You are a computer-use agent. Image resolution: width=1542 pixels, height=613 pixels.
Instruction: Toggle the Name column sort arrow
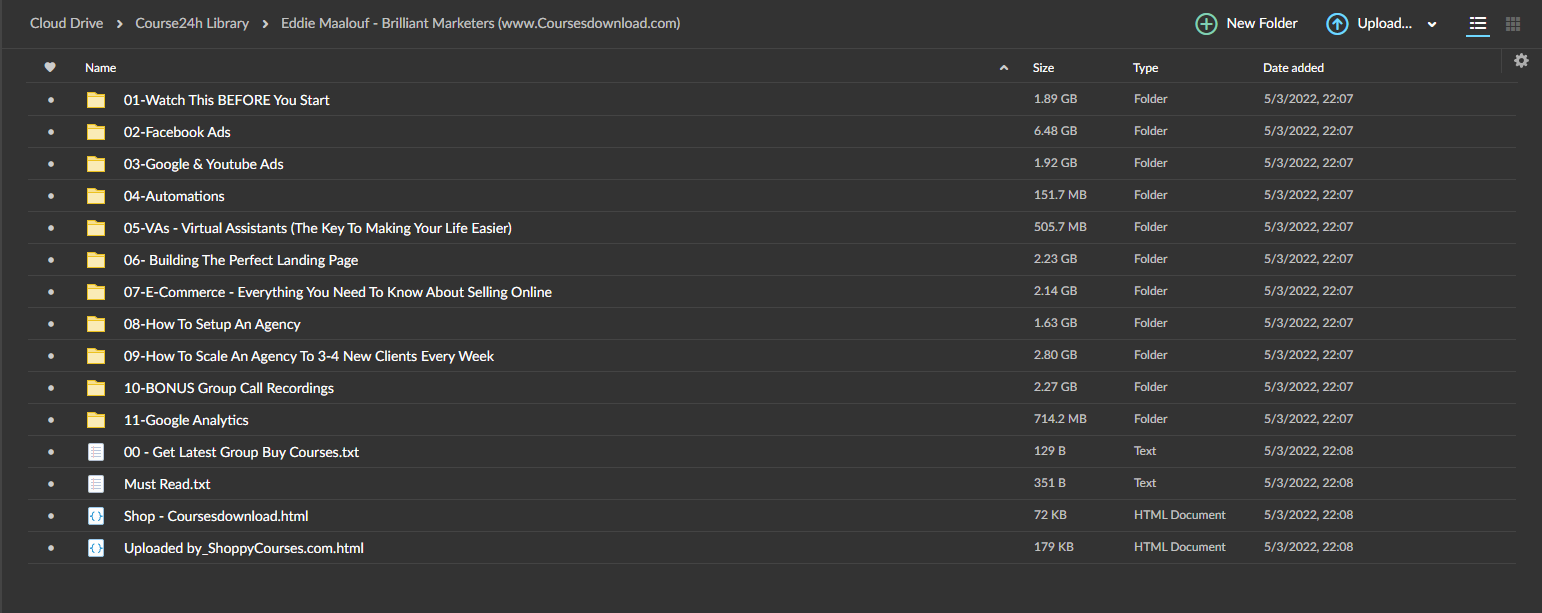[1004, 68]
